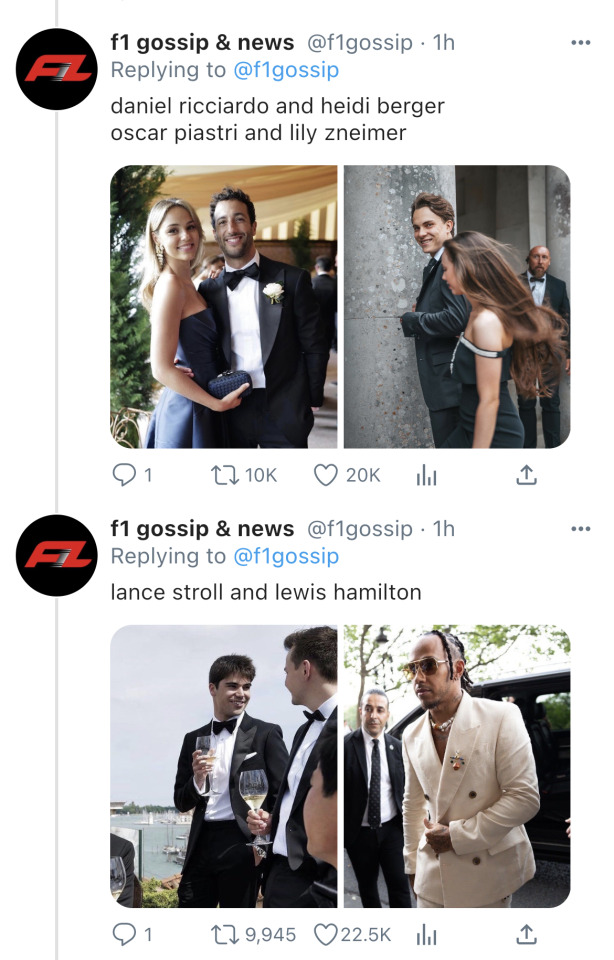Image resolution: width=614 pixels, height=960 pixels.
Task: Open more options on first tweet
Action: (x=580, y=43)
